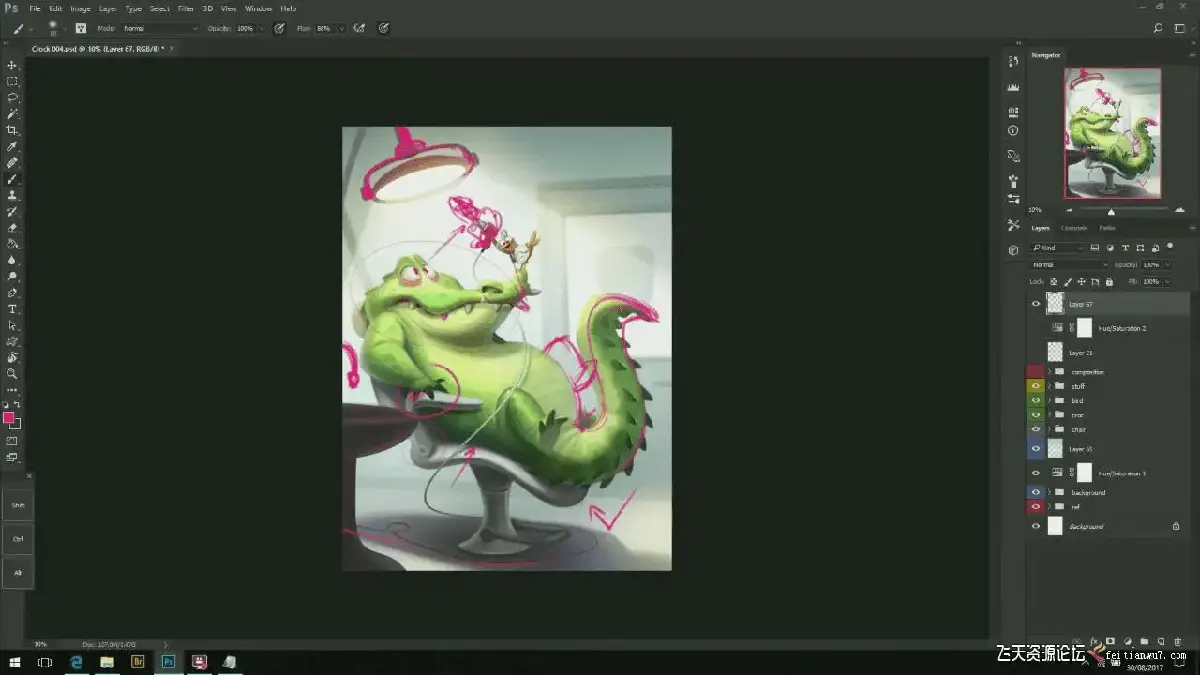Delete layer trash icon

point(1177,641)
